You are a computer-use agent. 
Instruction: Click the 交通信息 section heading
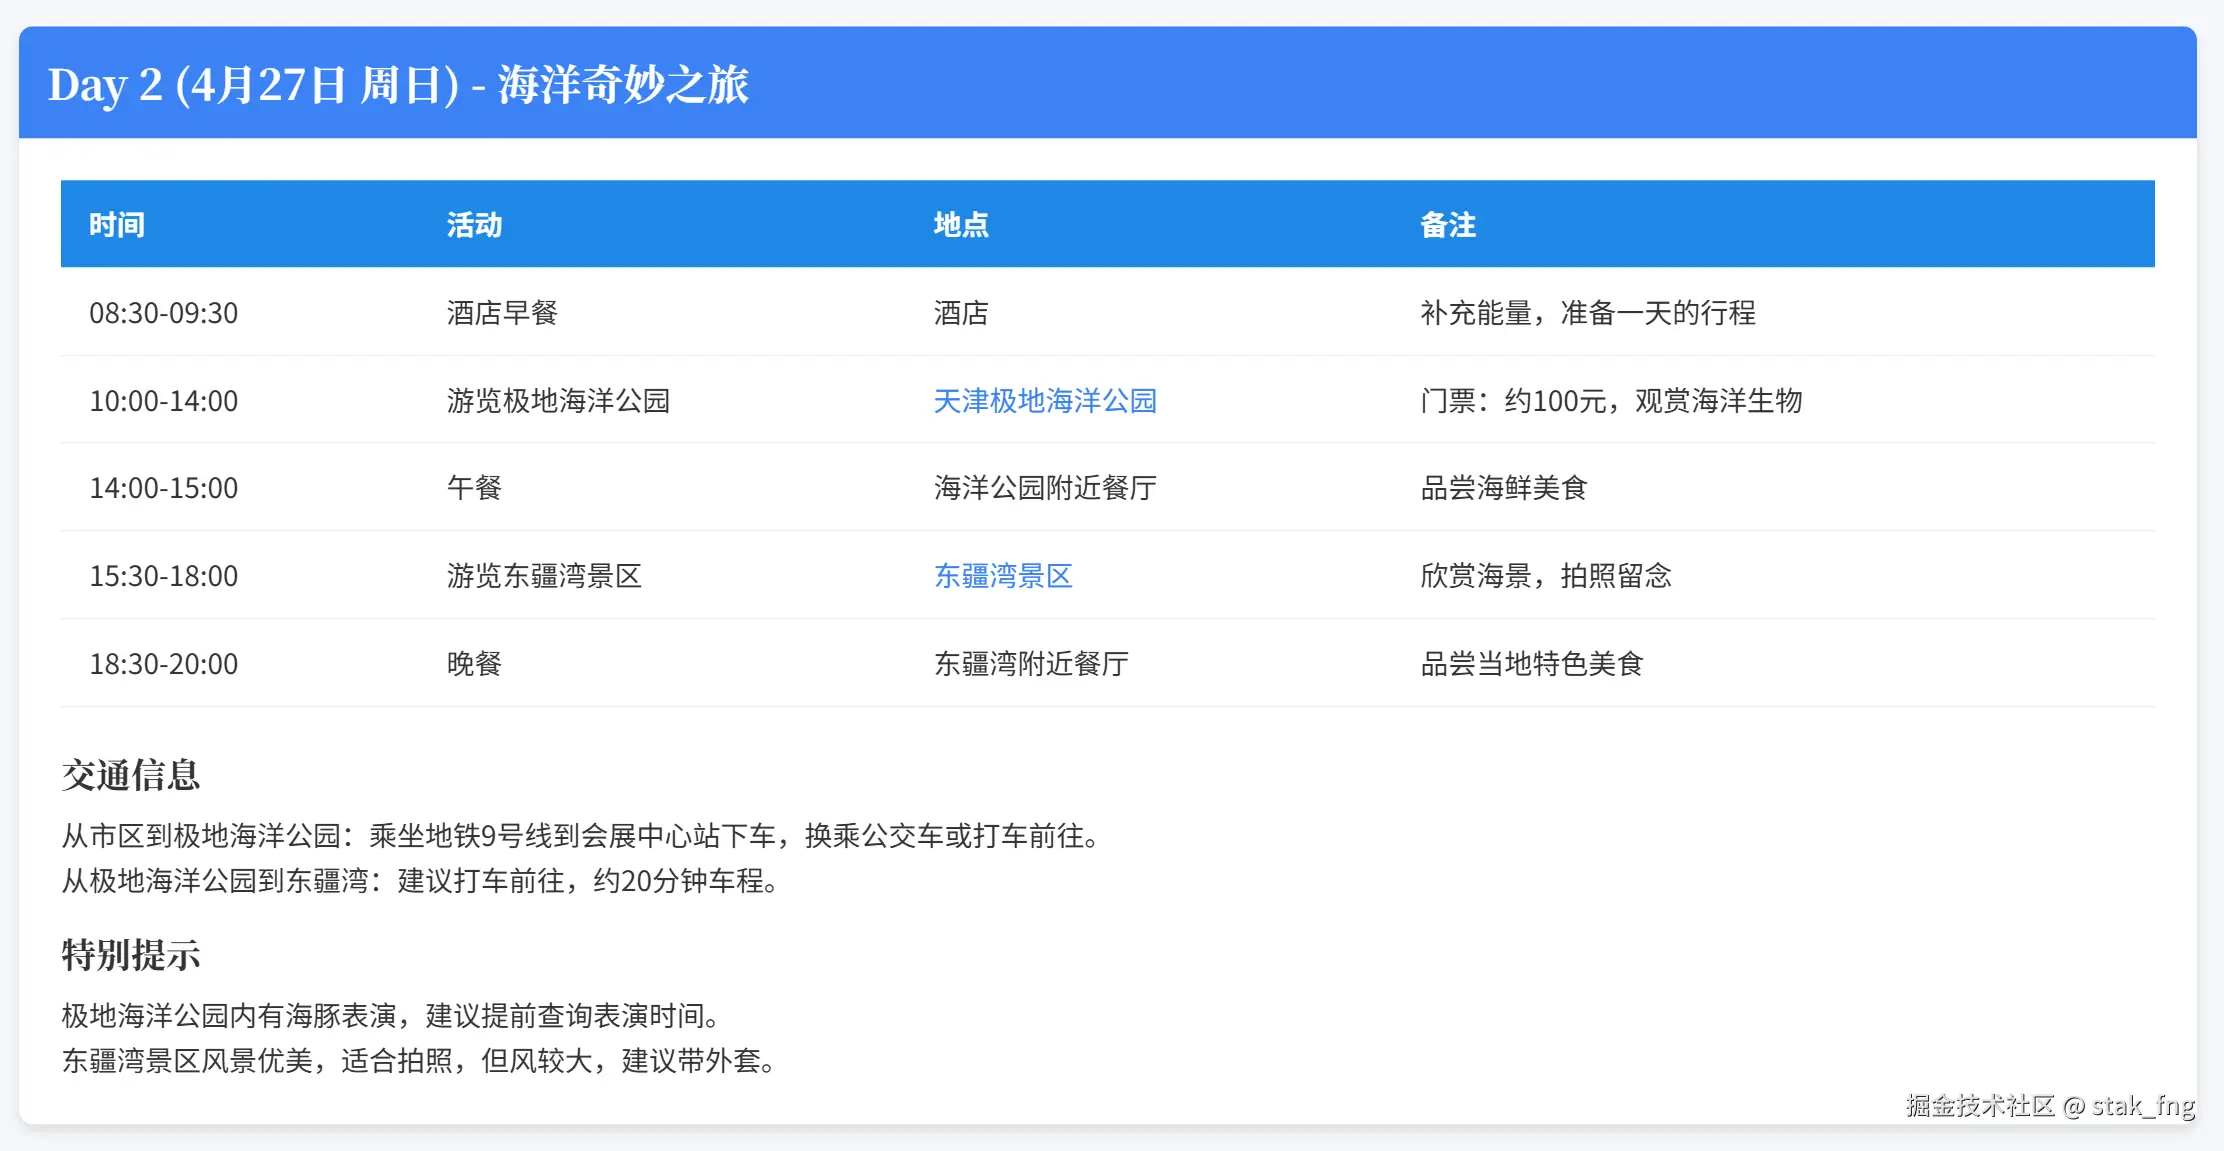pyautogui.click(x=131, y=775)
